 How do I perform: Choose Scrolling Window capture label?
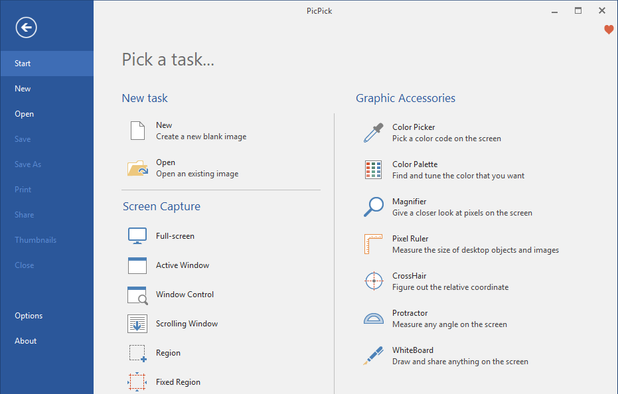[x=187, y=323]
